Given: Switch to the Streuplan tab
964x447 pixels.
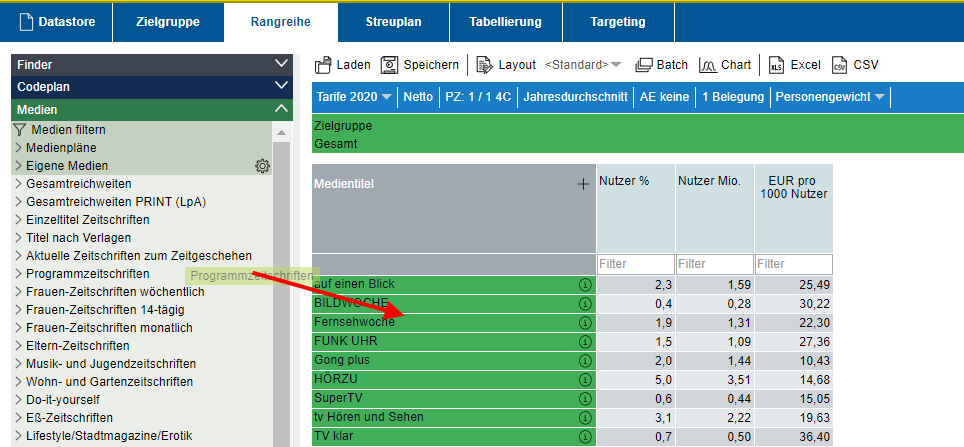Looking at the screenshot, I should (393, 21).
